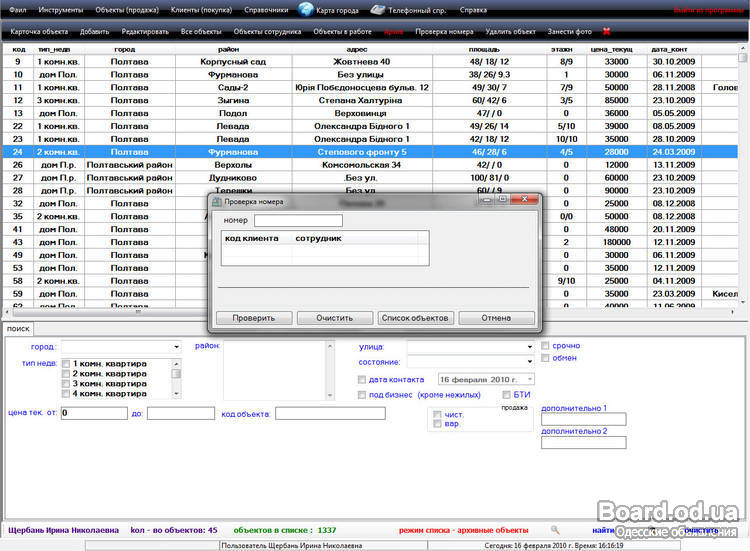Click the Список объектов button
Viewport: 750px width, 551px height.
point(415,318)
